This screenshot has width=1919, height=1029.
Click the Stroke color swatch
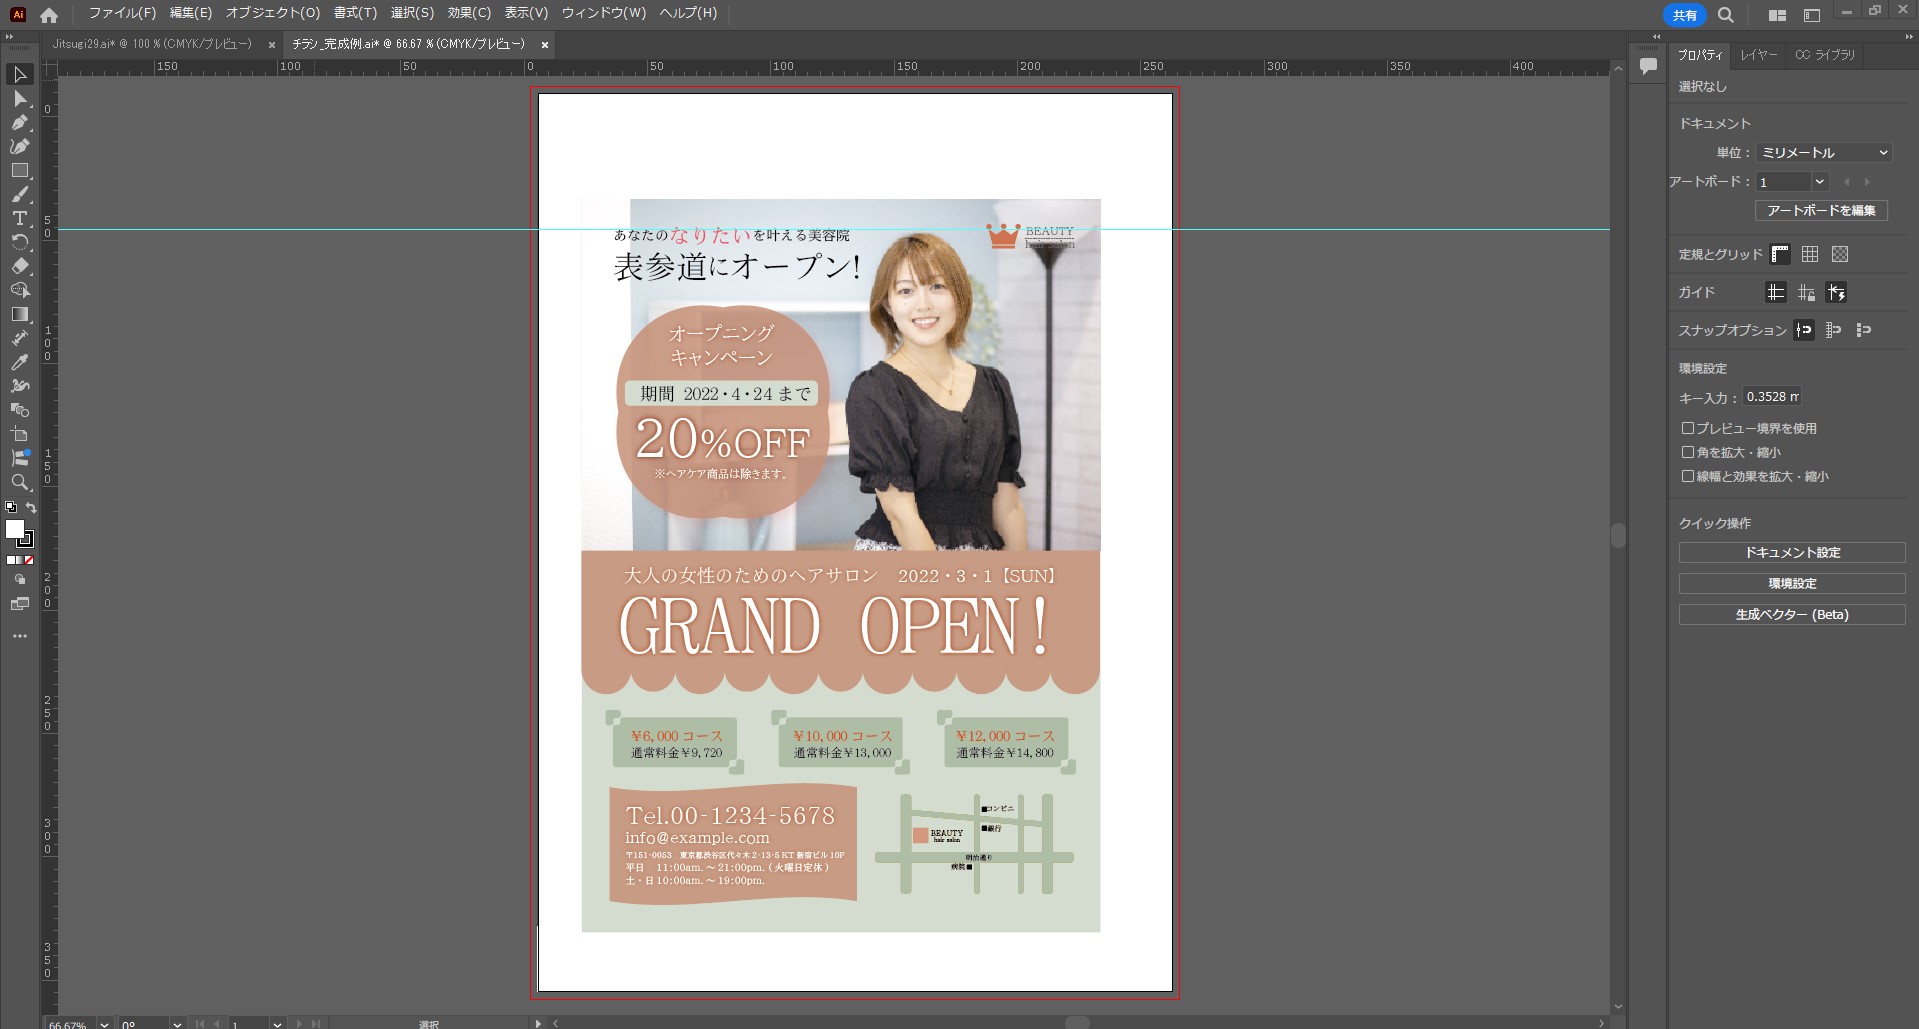[x=27, y=540]
